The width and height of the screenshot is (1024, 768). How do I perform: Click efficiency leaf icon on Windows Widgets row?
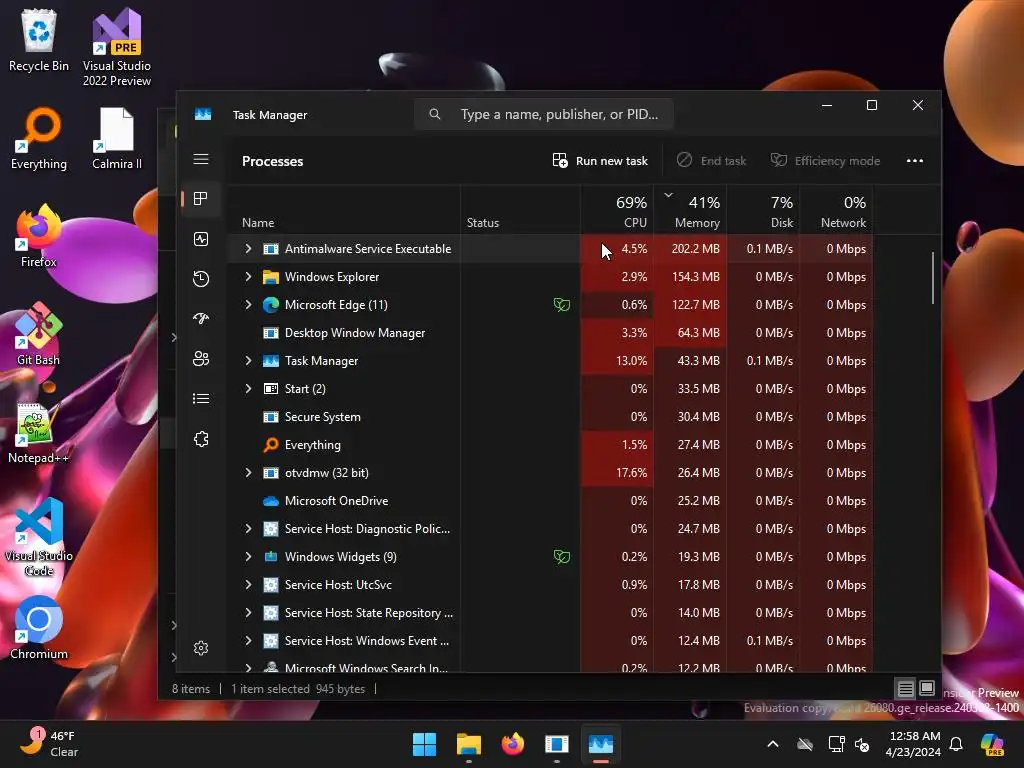[562, 557]
